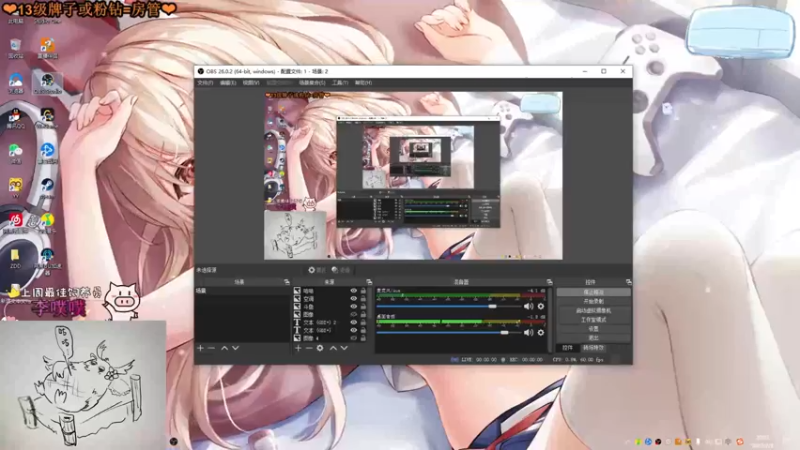The height and width of the screenshot is (450, 800).
Task: Mute the second mixer channel speaker icon
Action: tap(529, 332)
